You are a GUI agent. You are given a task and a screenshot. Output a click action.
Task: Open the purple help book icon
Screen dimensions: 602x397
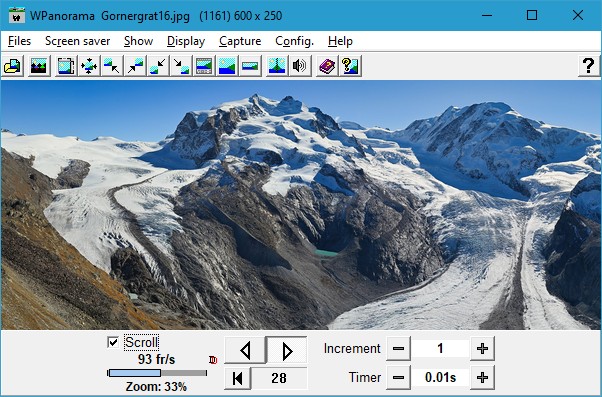click(x=327, y=66)
